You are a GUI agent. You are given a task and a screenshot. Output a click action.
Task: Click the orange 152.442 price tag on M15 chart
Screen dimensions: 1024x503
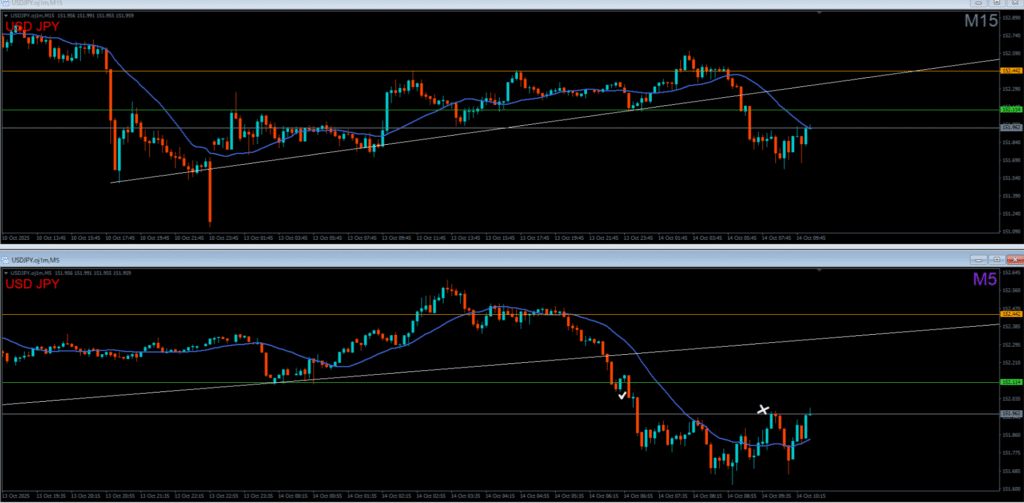click(1011, 71)
